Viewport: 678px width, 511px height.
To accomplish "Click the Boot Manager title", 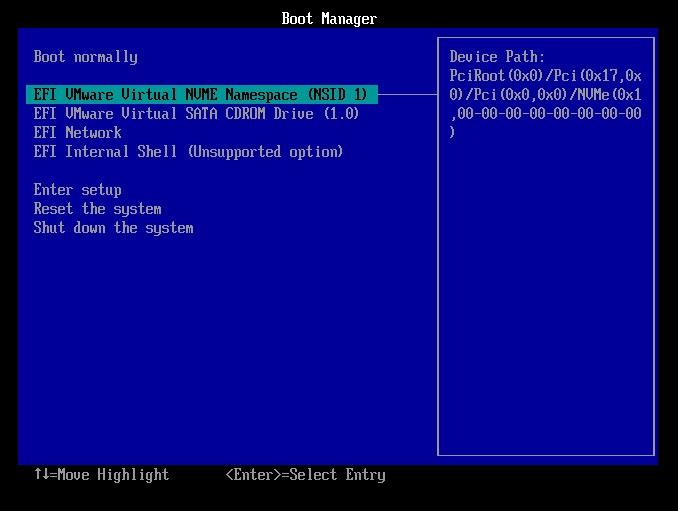I will coord(329,19).
